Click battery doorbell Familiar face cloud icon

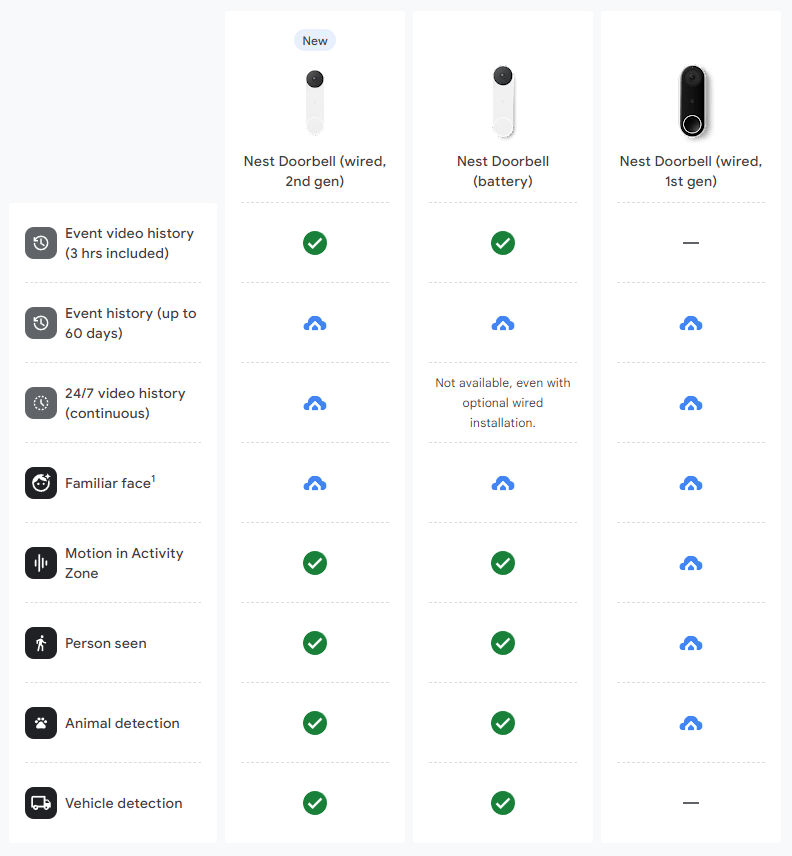[x=503, y=483]
